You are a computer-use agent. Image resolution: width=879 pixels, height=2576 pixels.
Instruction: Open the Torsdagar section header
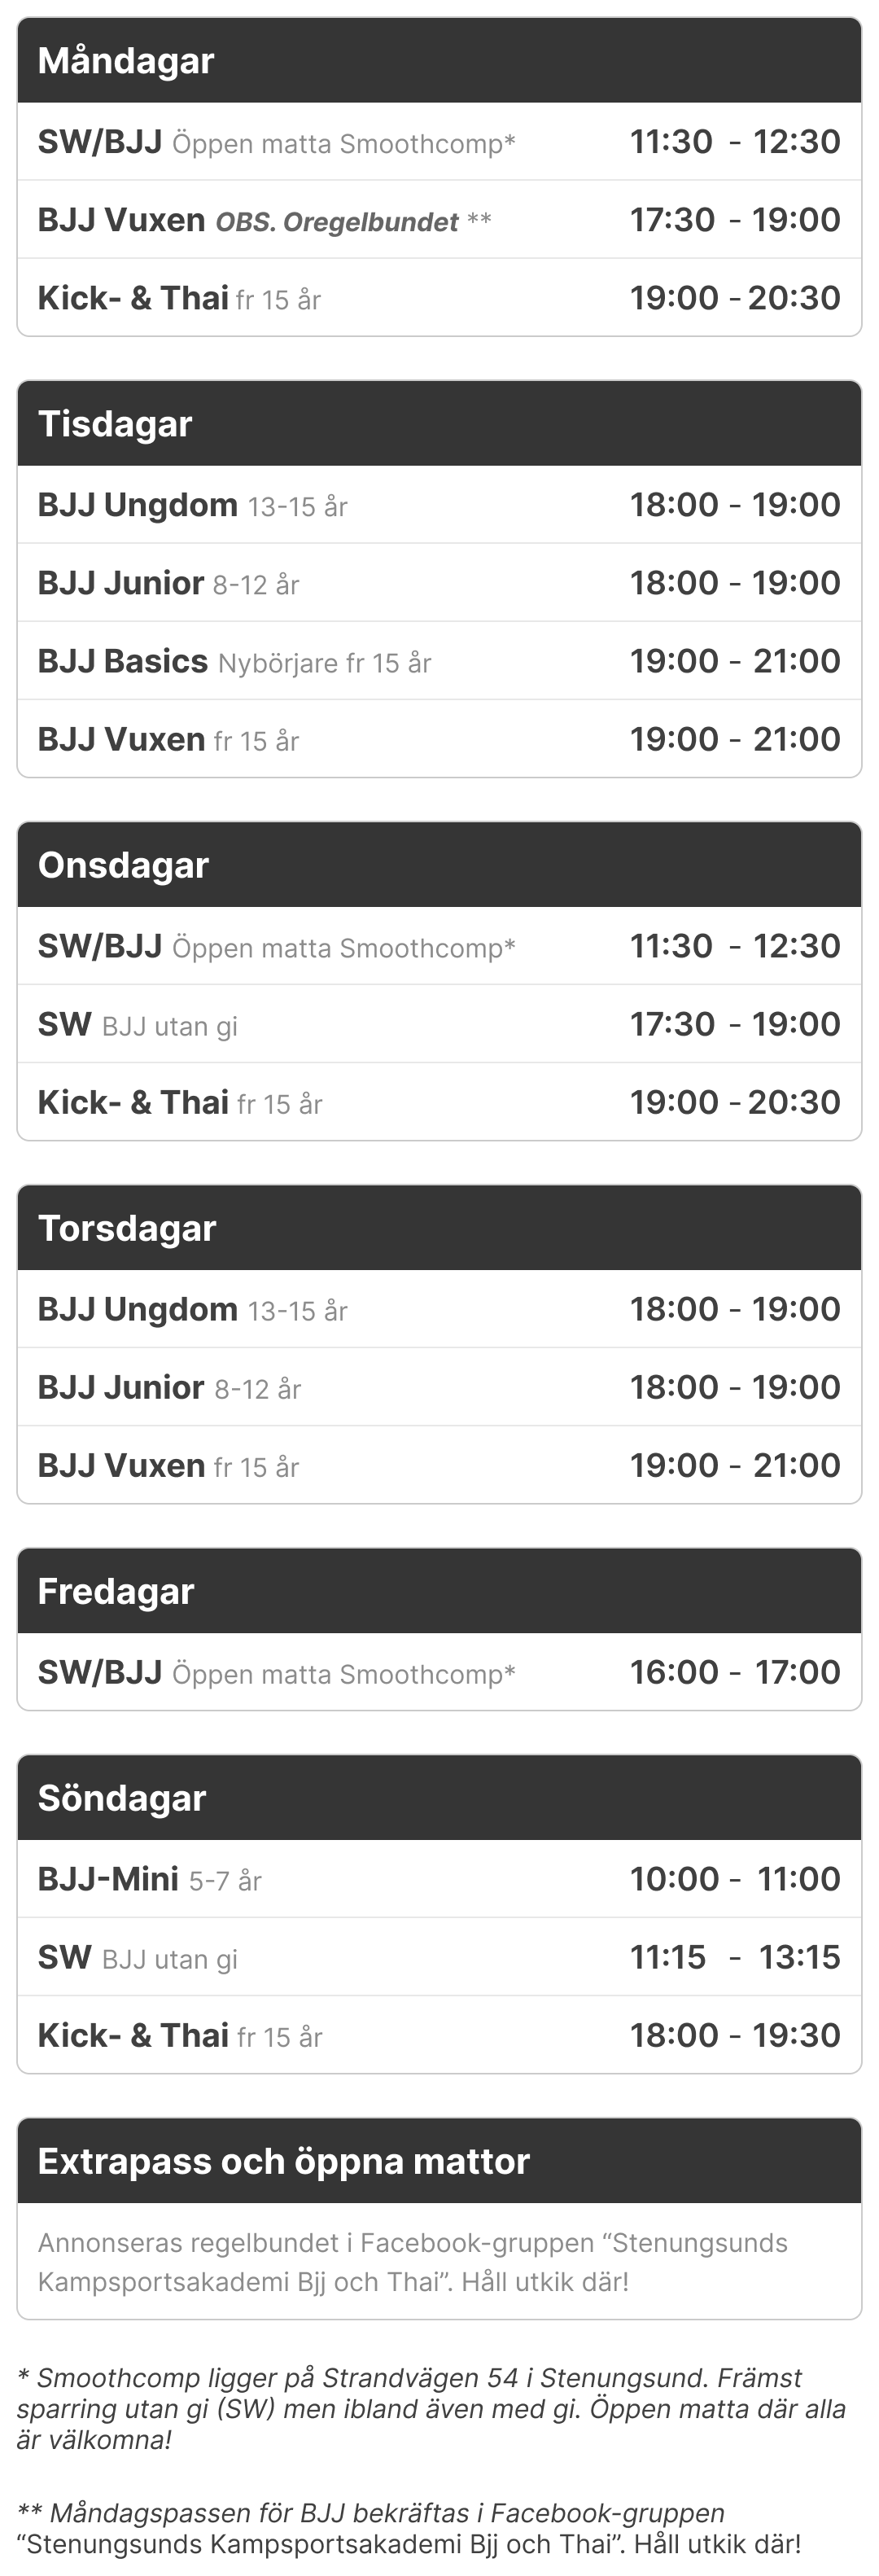438,1228
